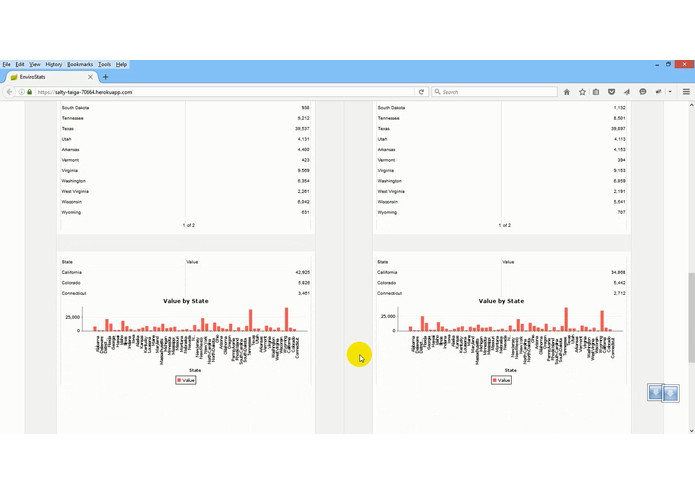The image size is (695, 494).
Task: Go back using the browser back arrow
Action: pos(9,92)
